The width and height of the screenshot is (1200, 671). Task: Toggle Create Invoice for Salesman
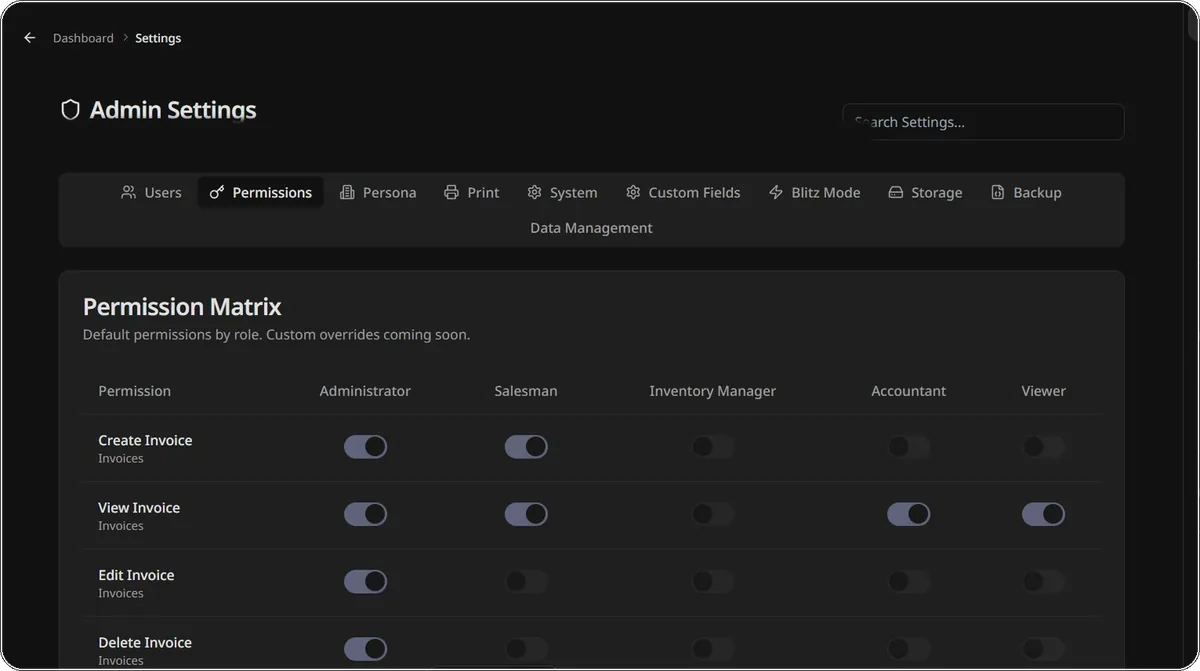coord(526,447)
